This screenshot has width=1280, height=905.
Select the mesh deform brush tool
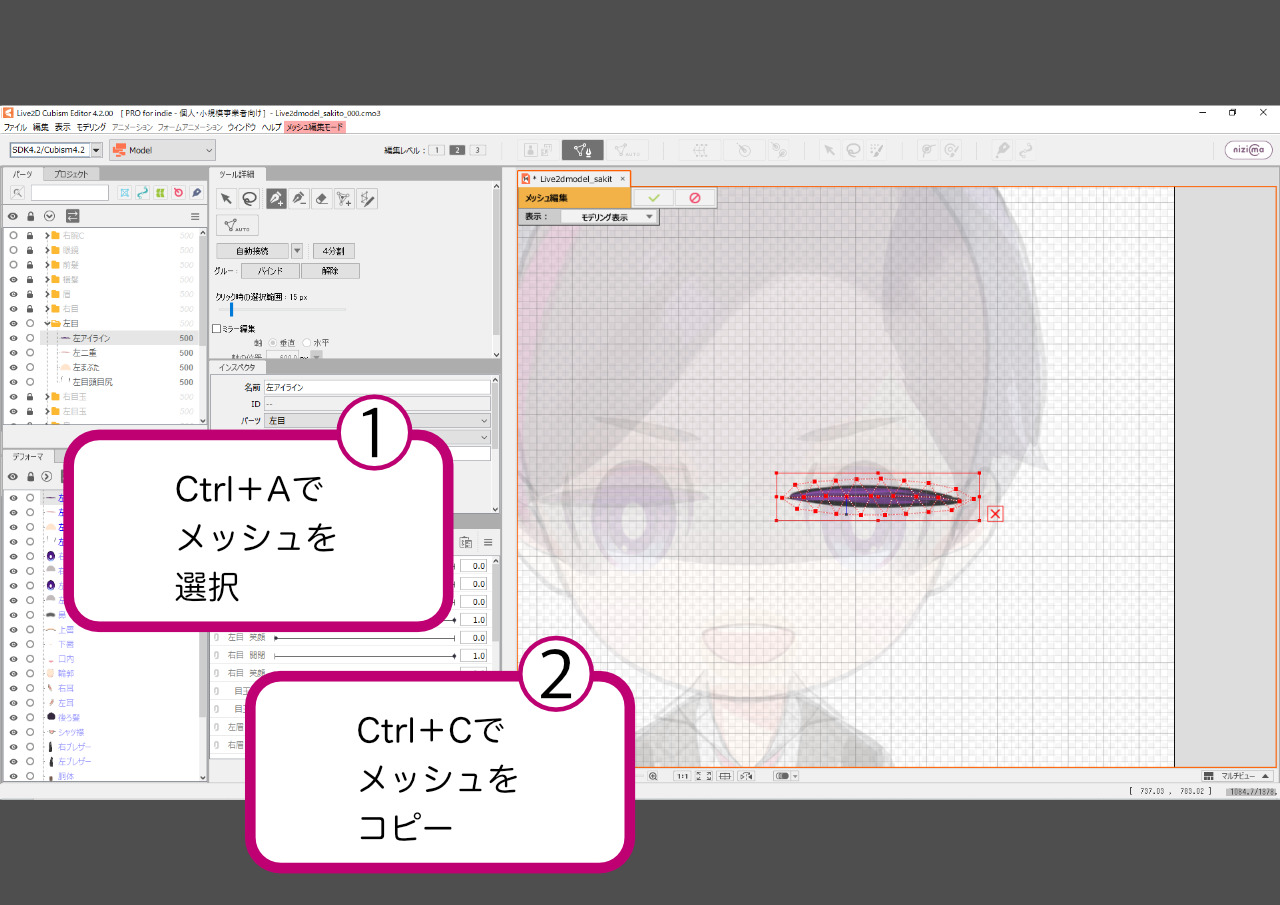coord(367,198)
